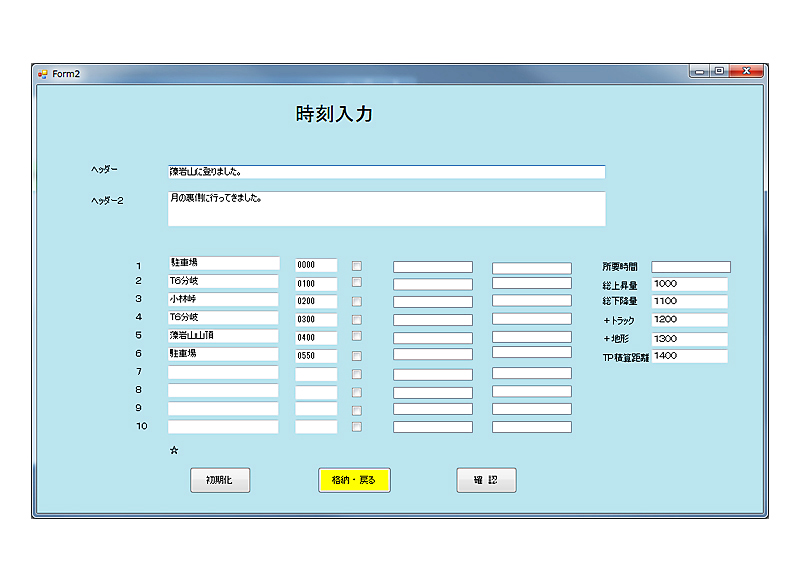Check the checkbox in row 10
This screenshot has height=582, width=800.
(x=356, y=427)
